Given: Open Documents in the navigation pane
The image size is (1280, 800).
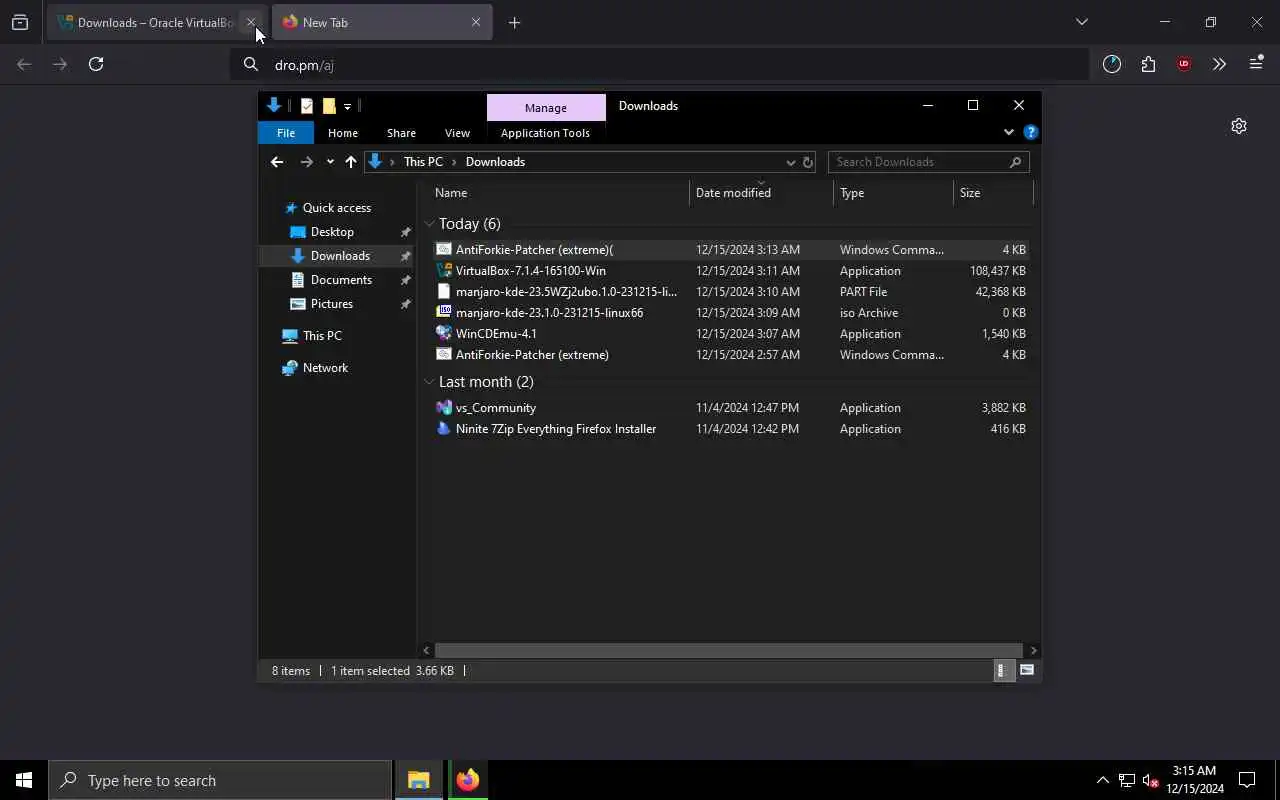Looking at the screenshot, I should [341, 280].
